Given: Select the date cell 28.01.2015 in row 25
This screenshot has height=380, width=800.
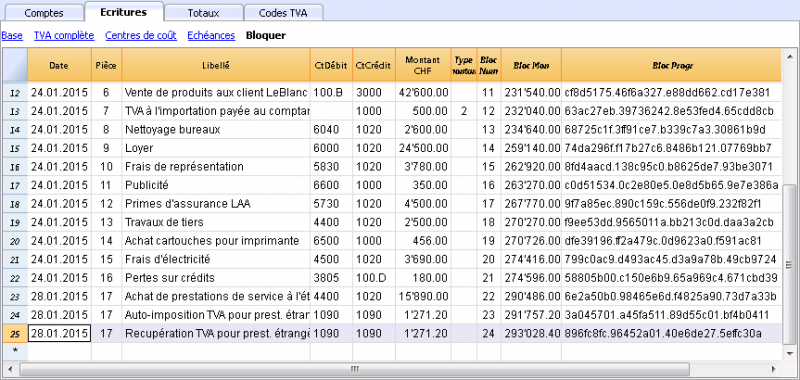Looking at the screenshot, I should (x=59, y=334).
